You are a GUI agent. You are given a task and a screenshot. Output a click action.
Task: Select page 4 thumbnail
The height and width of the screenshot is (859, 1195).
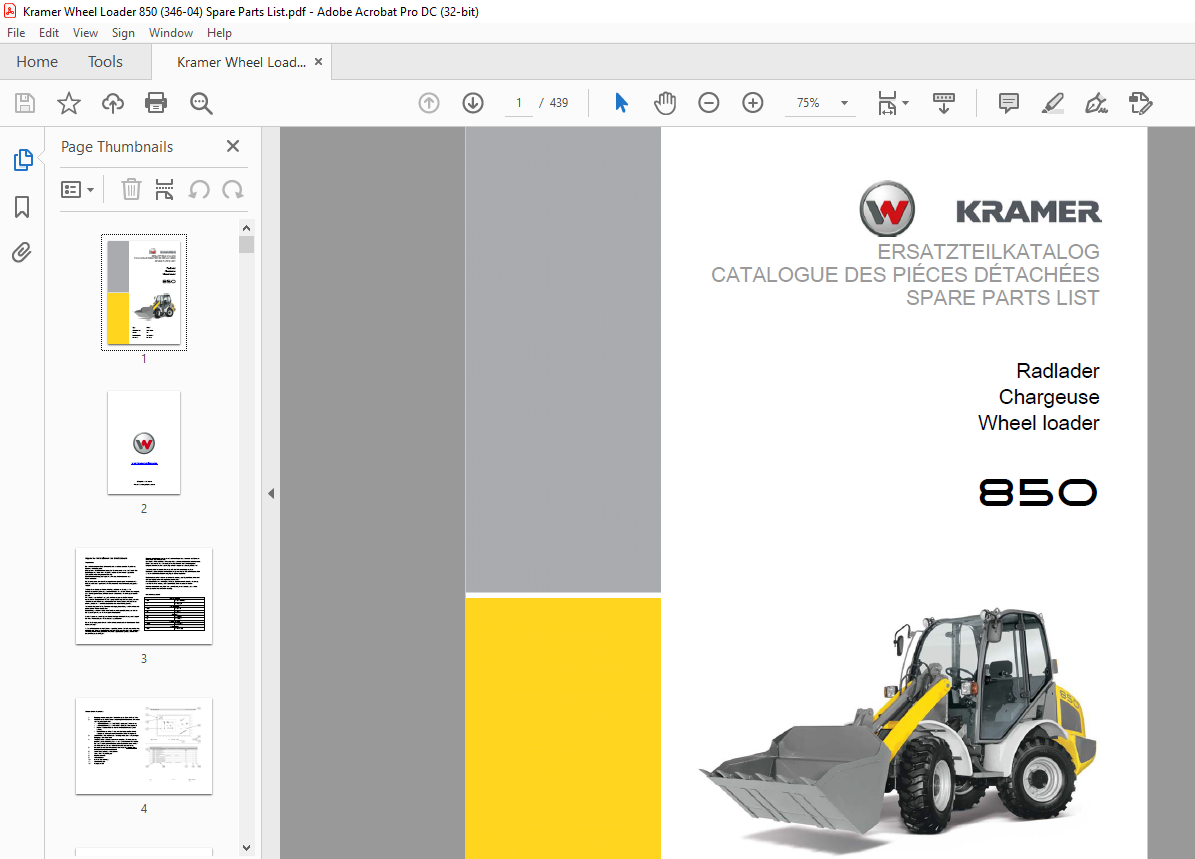144,746
